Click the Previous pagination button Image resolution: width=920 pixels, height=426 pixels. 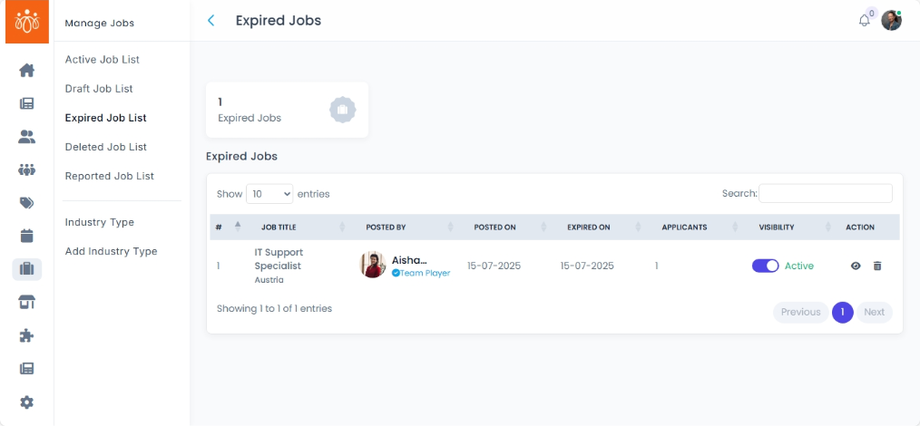coord(800,312)
